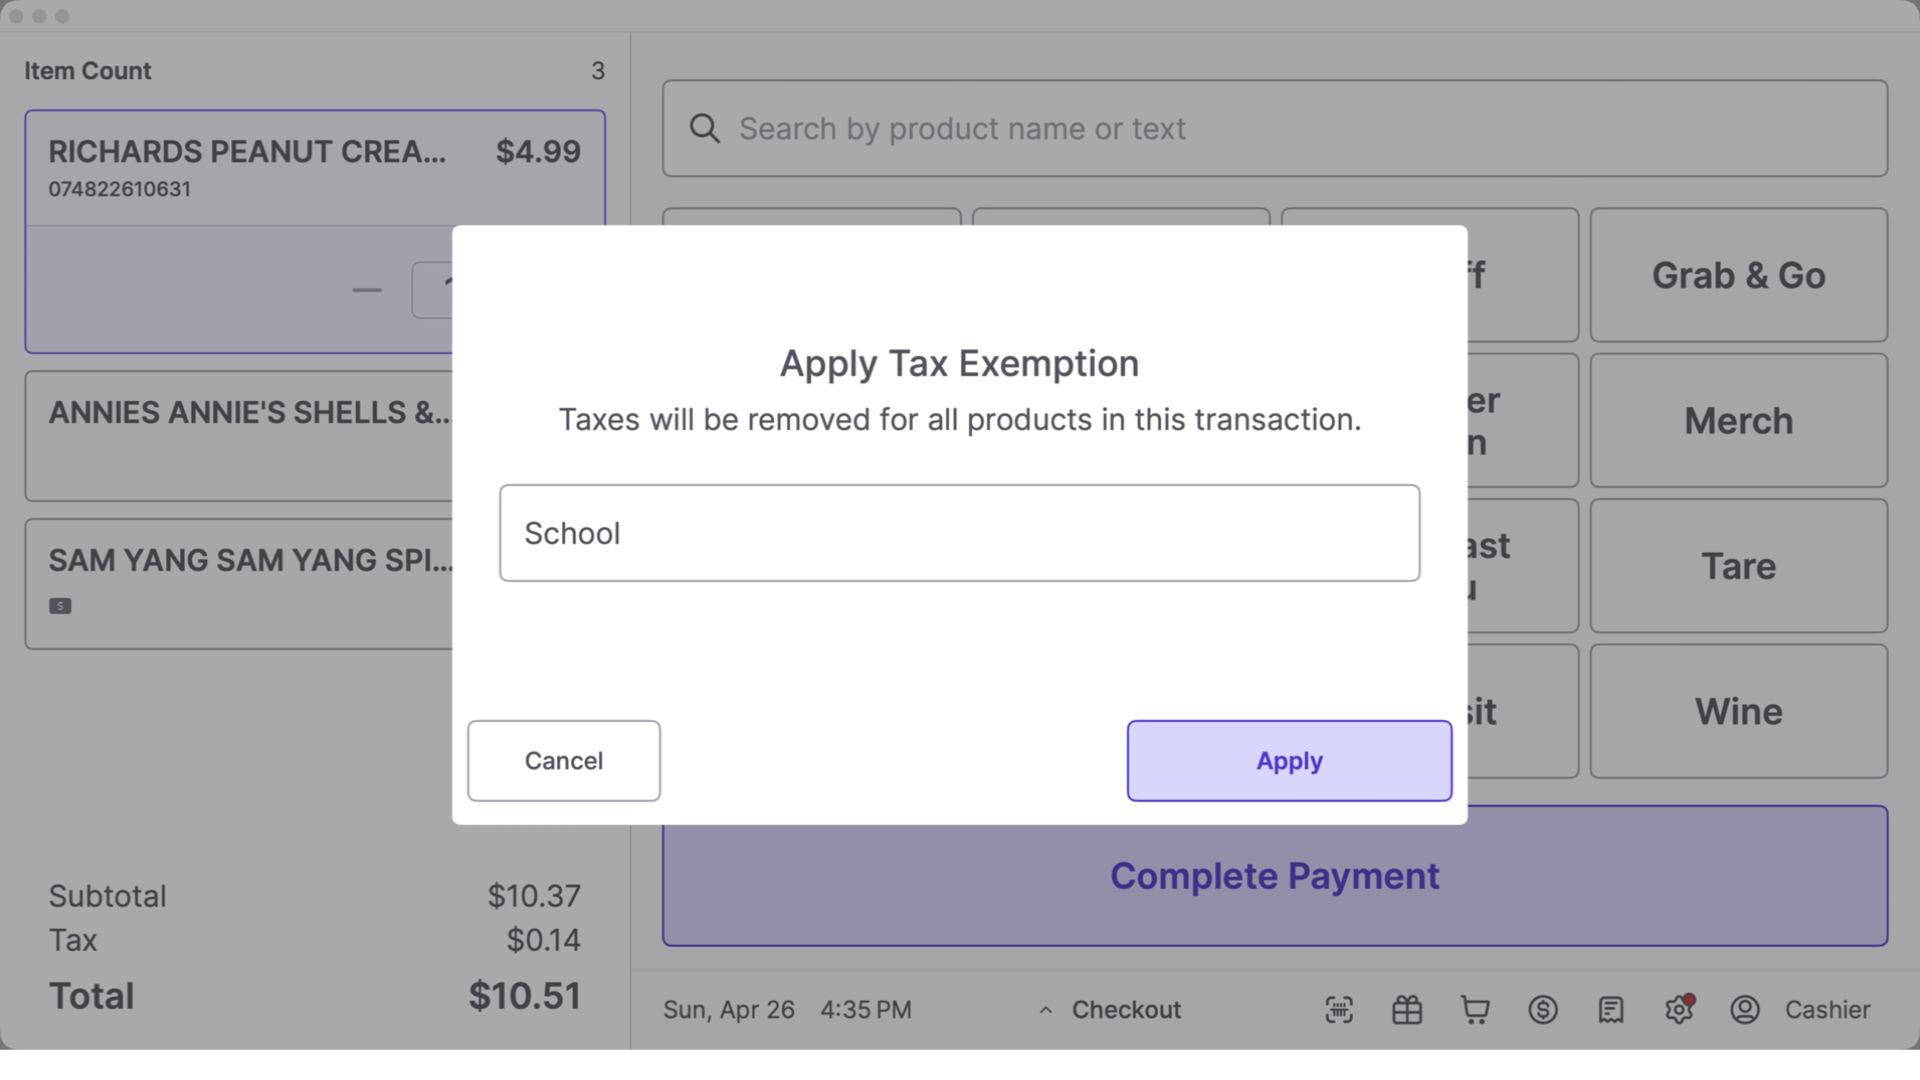
Task: Open the Merch category
Action: pos(1737,421)
